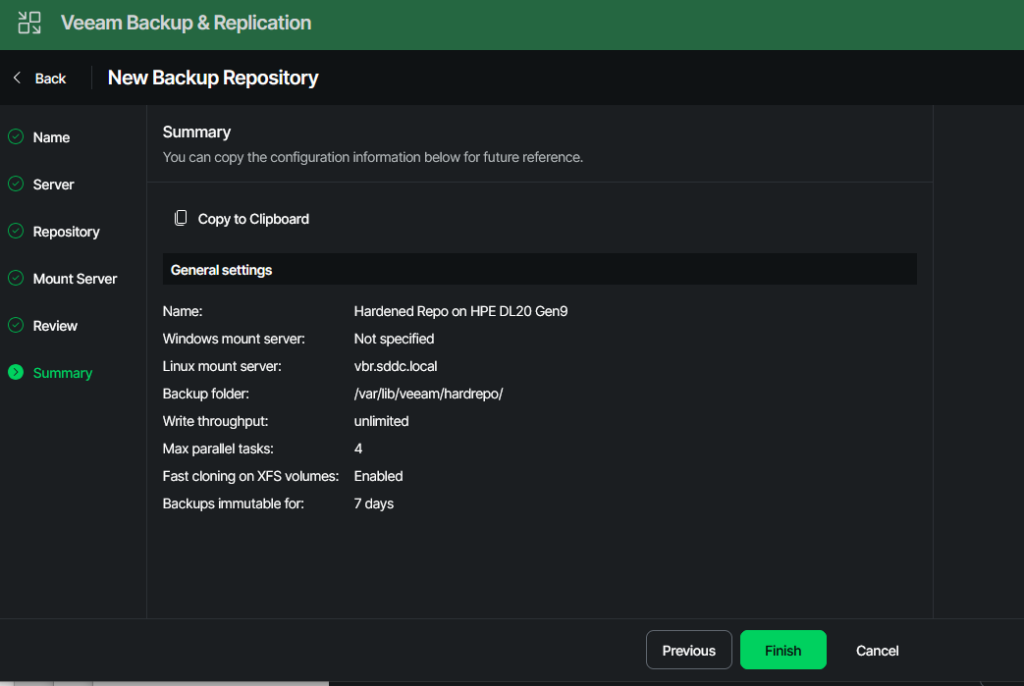Open the Server wizard step
Image resolution: width=1024 pixels, height=686 pixels.
tap(53, 185)
